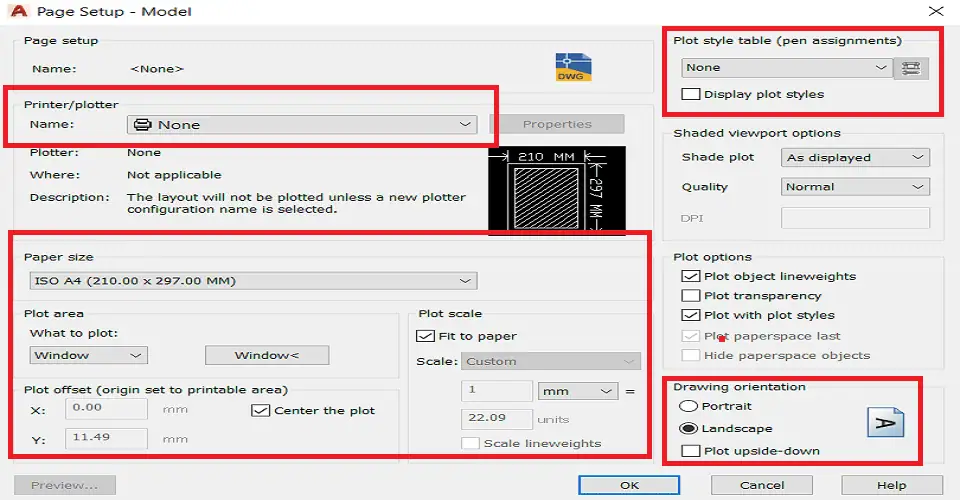Click the printer icon in plotter name
Viewport: 960px width, 500px height.
(x=143, y=125)
